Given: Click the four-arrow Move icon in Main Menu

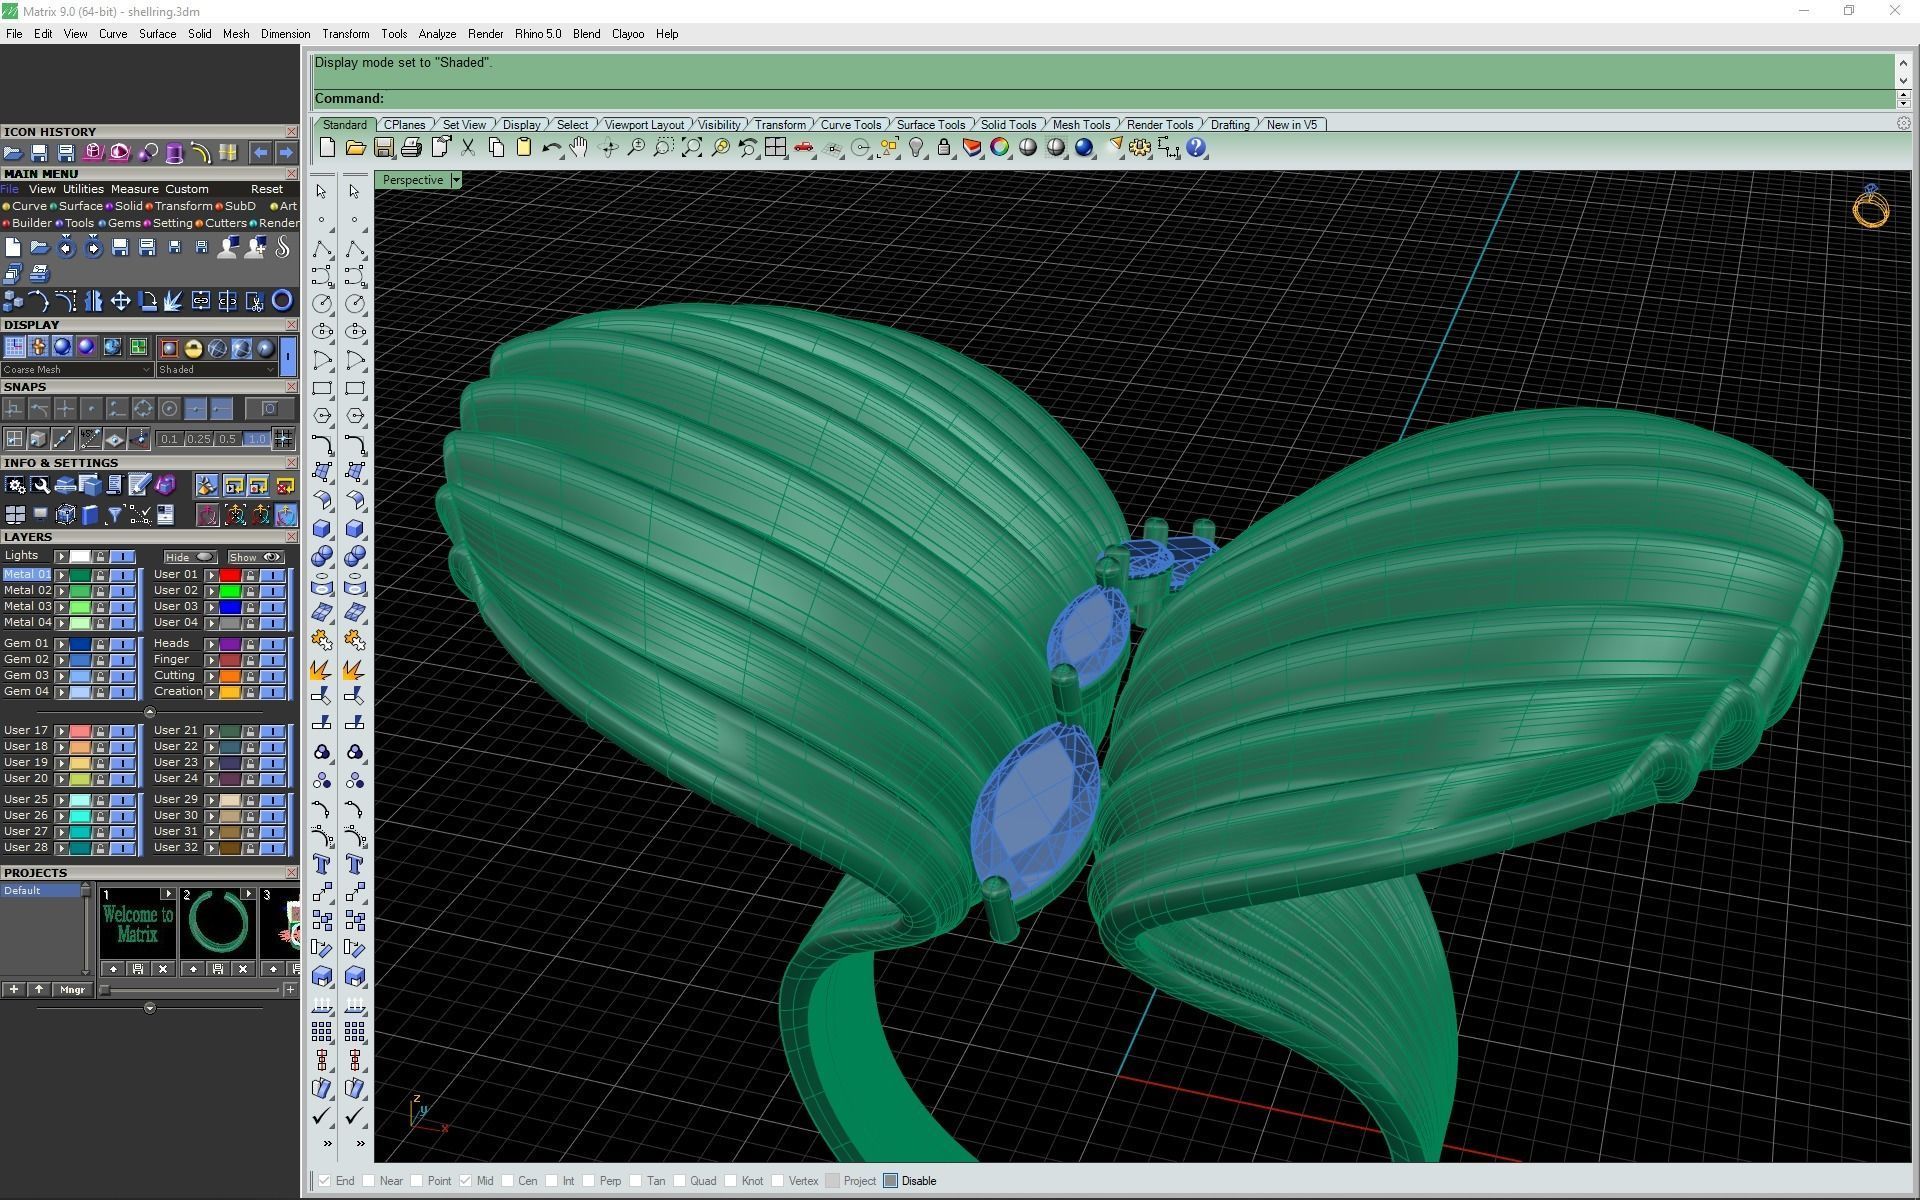Looking at the screenshot, I should click(x=120, y=300).
